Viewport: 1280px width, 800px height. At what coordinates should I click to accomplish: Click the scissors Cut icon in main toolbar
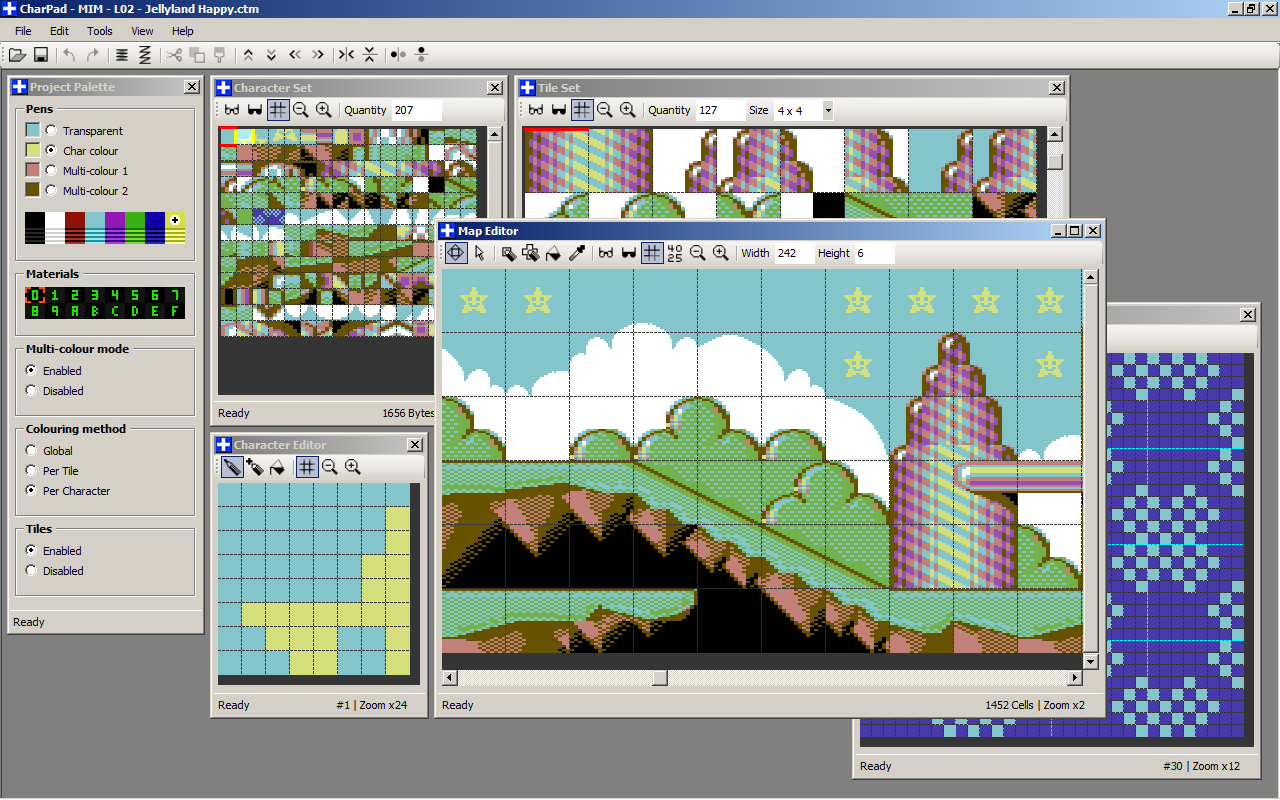tap(174, 55)
